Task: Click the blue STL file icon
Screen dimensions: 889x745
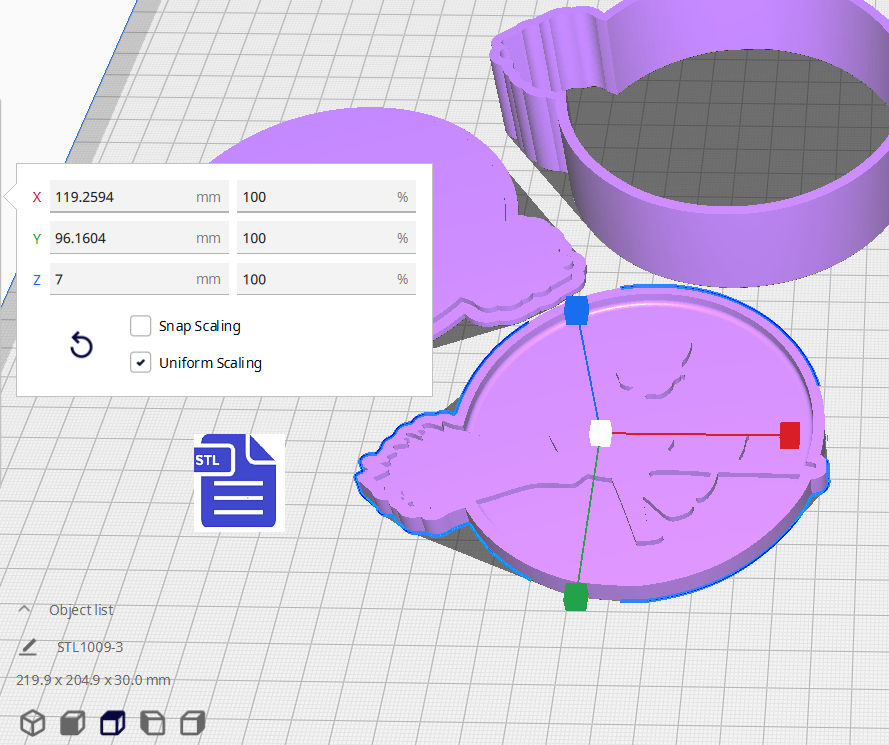Action: pyautogui.click(x=240, y=481)
